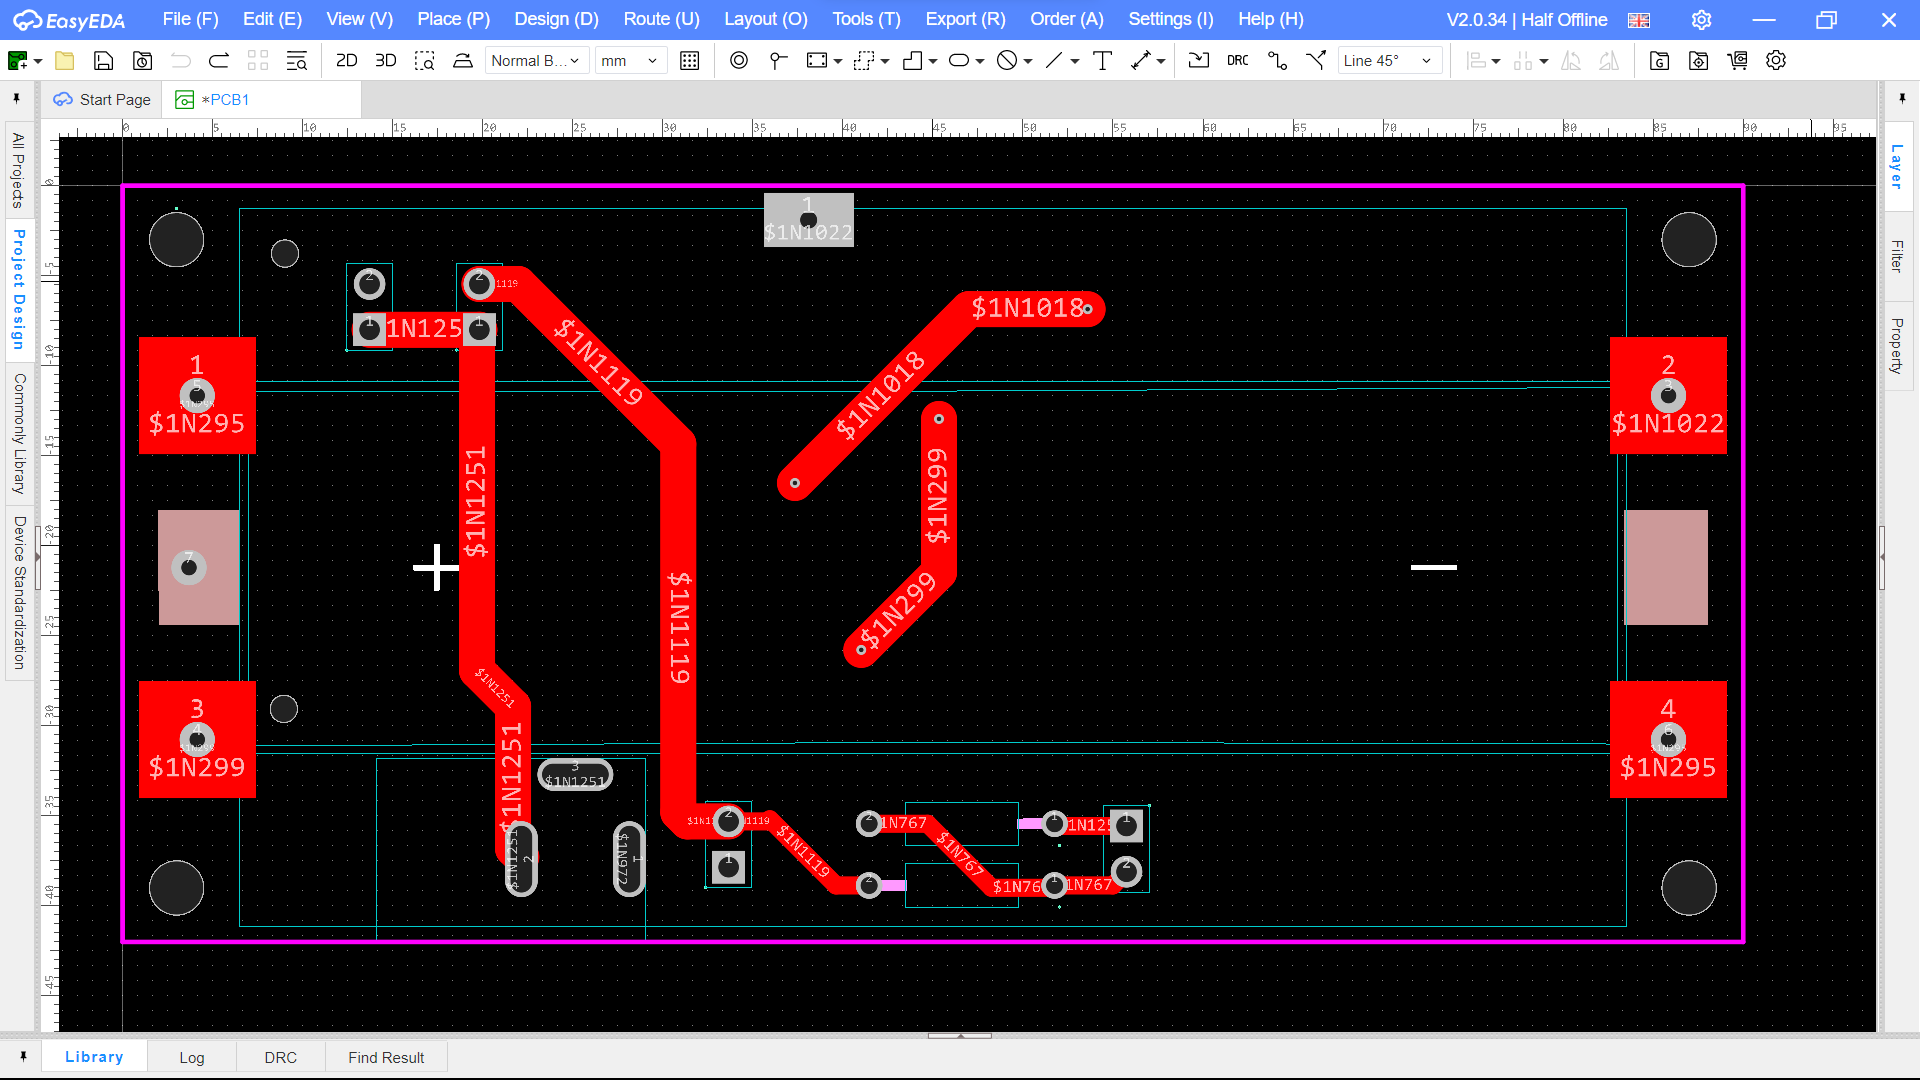1920x1080 pixels.
Task: Open the folder icon in toolbar
Action: 65,61
